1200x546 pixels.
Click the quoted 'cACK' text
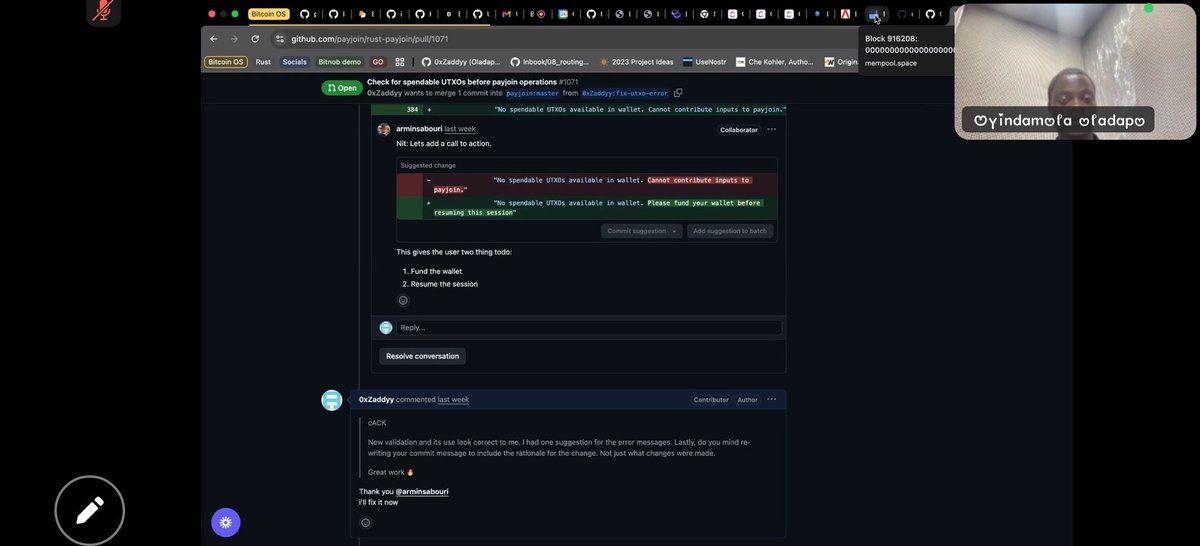tap(377, 423)
